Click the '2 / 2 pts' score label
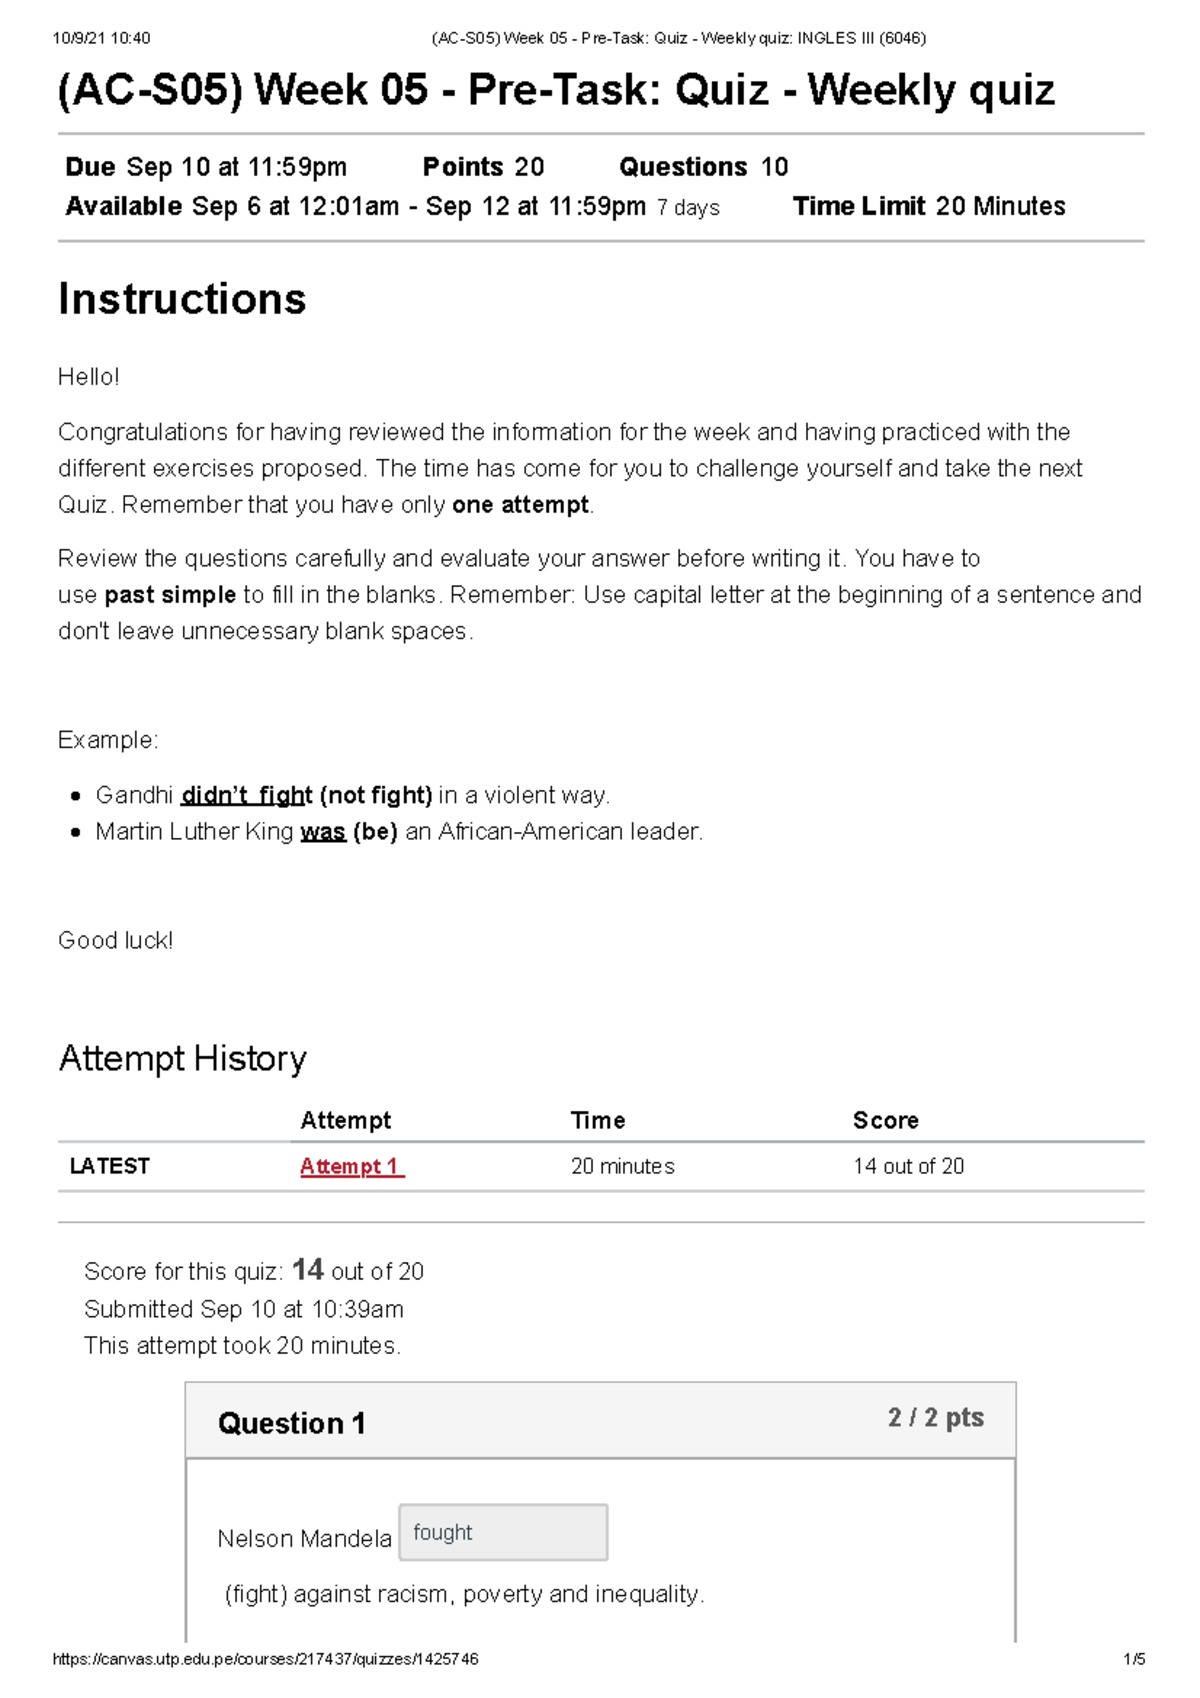This screenshot has width=1200, height=1698. (x=935, y=1418)
